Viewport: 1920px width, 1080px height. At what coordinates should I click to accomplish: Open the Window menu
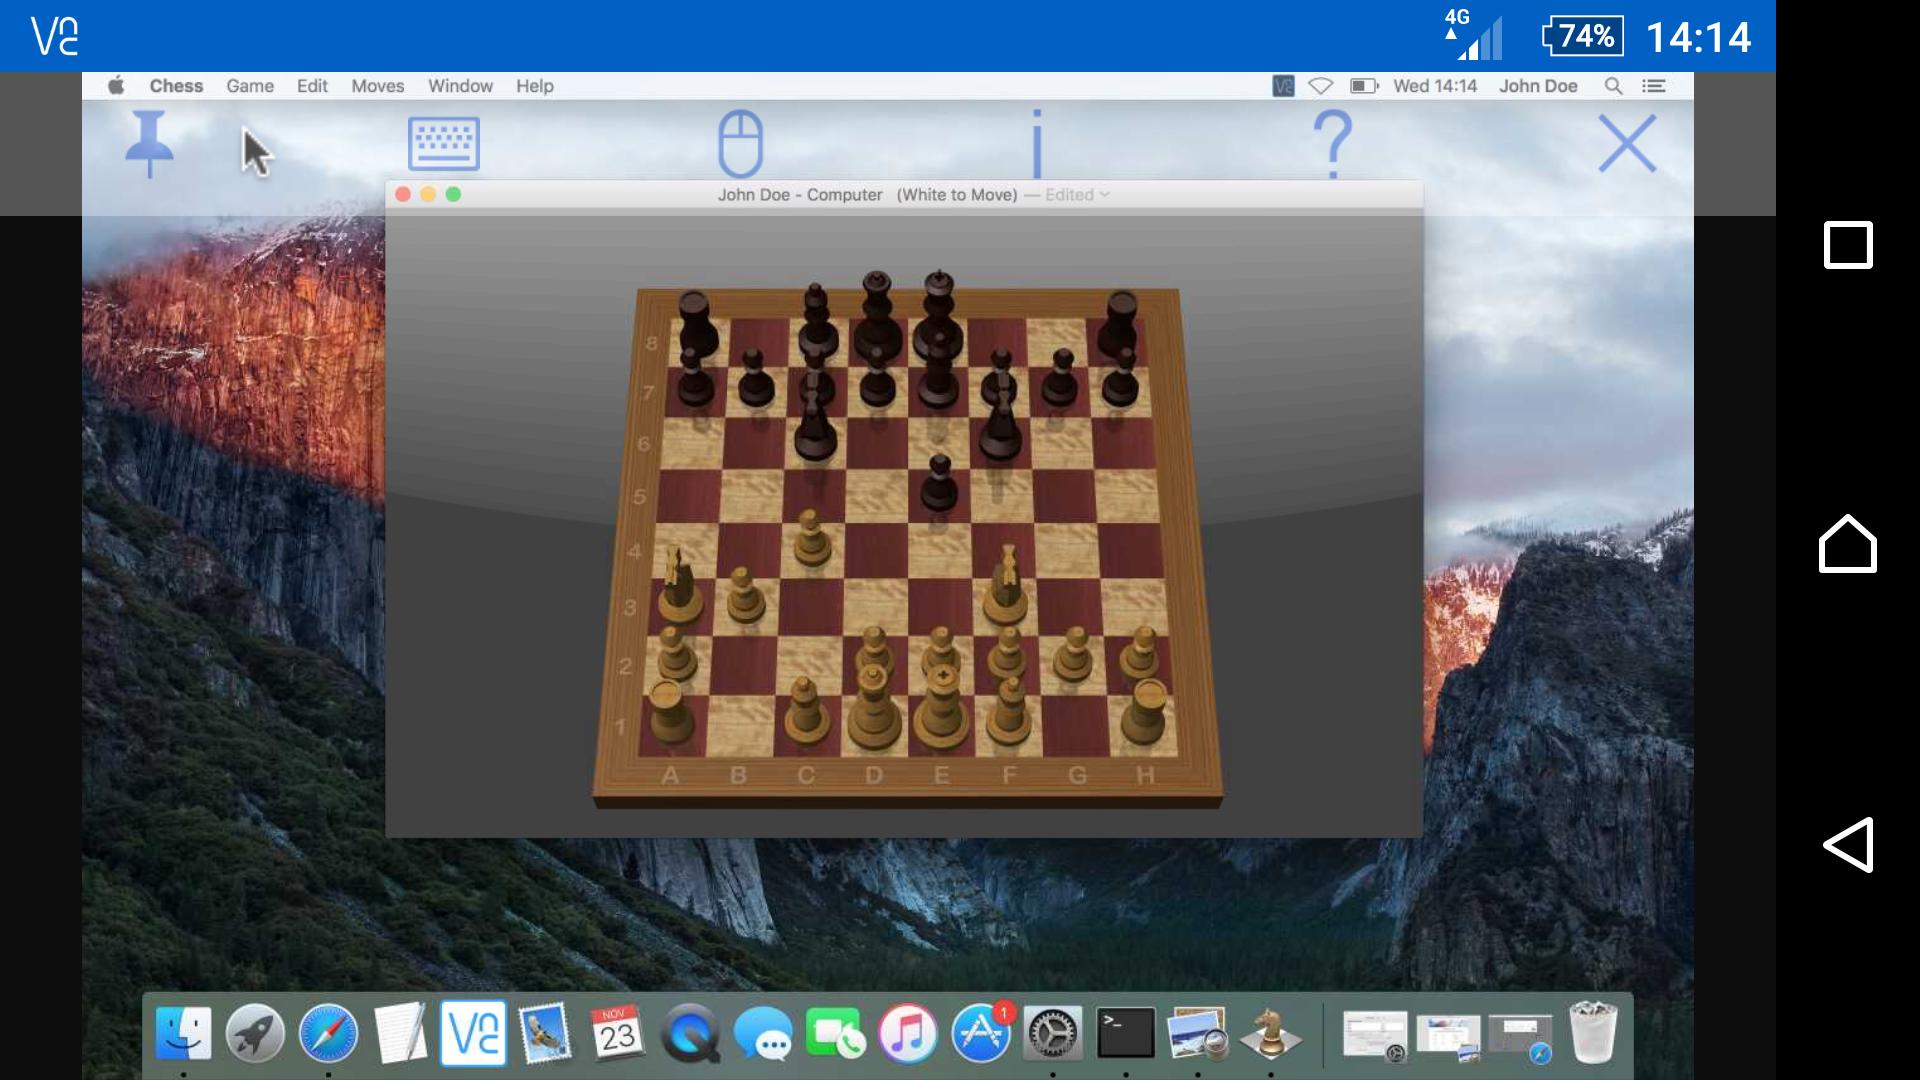460,86
